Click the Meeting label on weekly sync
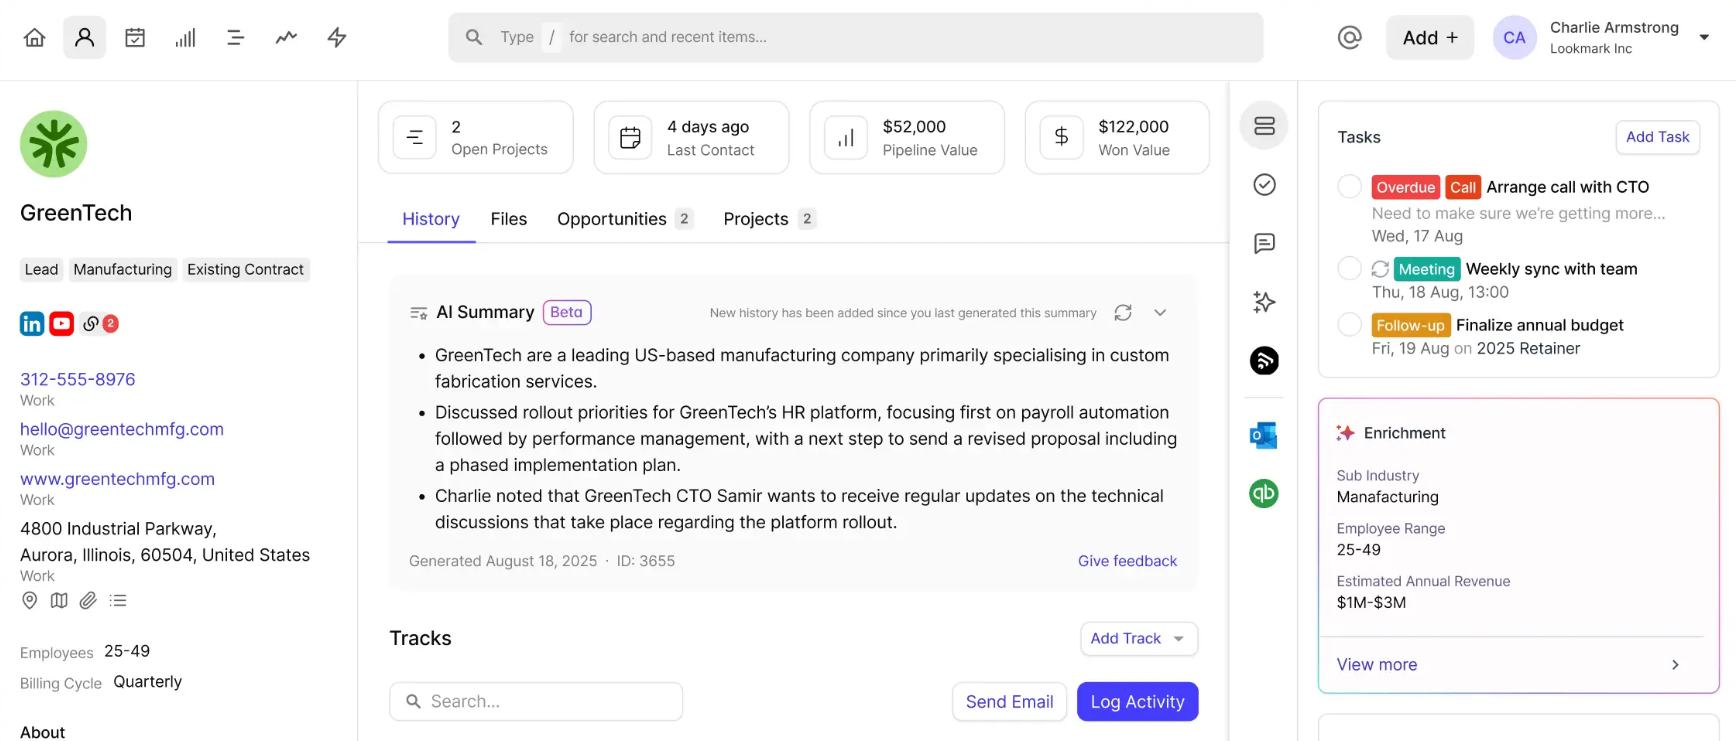The image size is (1736, 741). [1427, 269]
